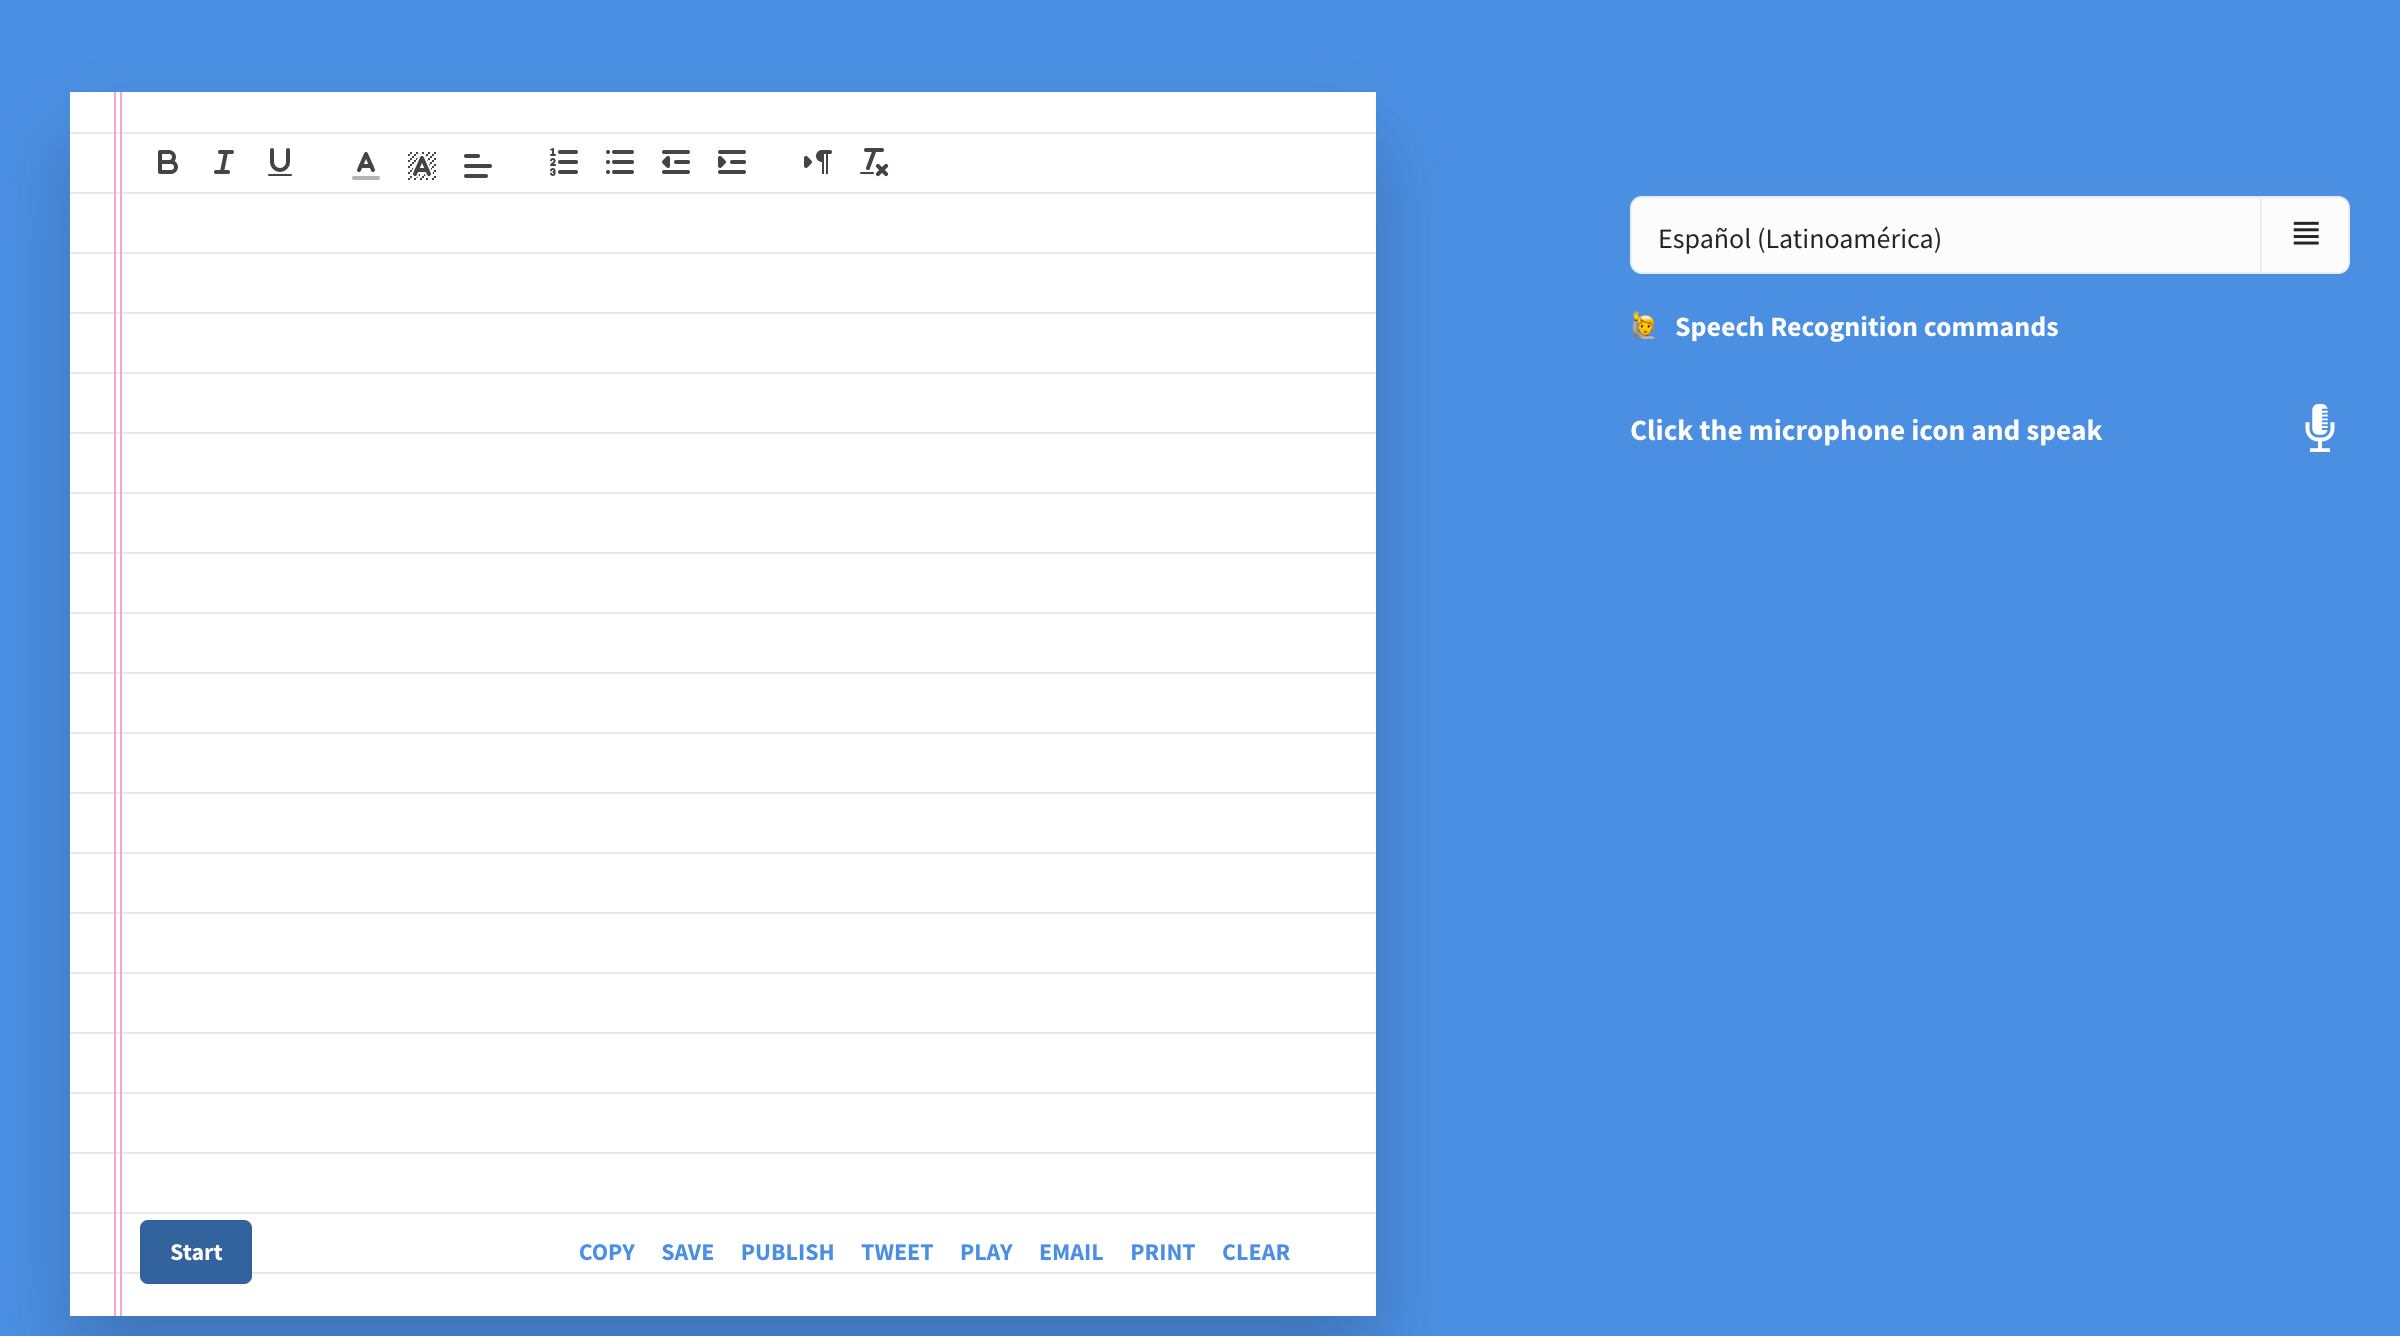Expand the hamburger menu on language bar
Viewport: 2400px width, 1336px height.
[x=2306, y=234]
